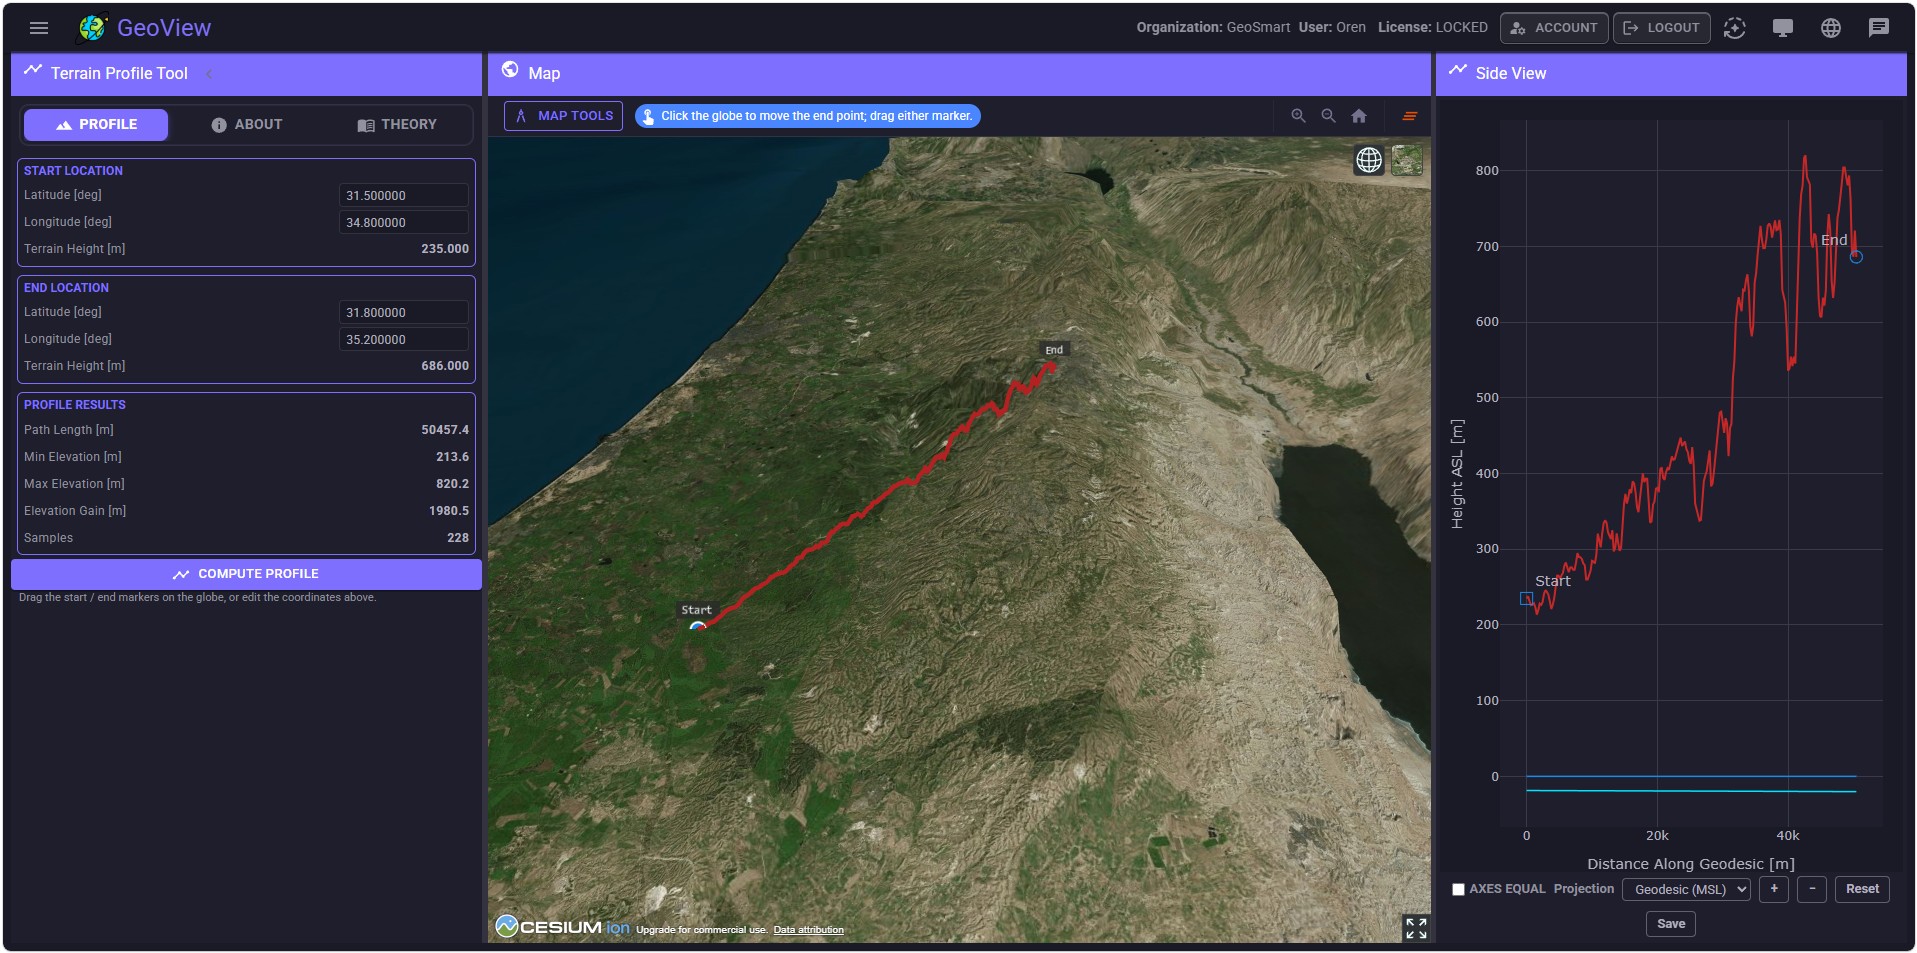Click the Start point marker in chart

[1526, 599]
